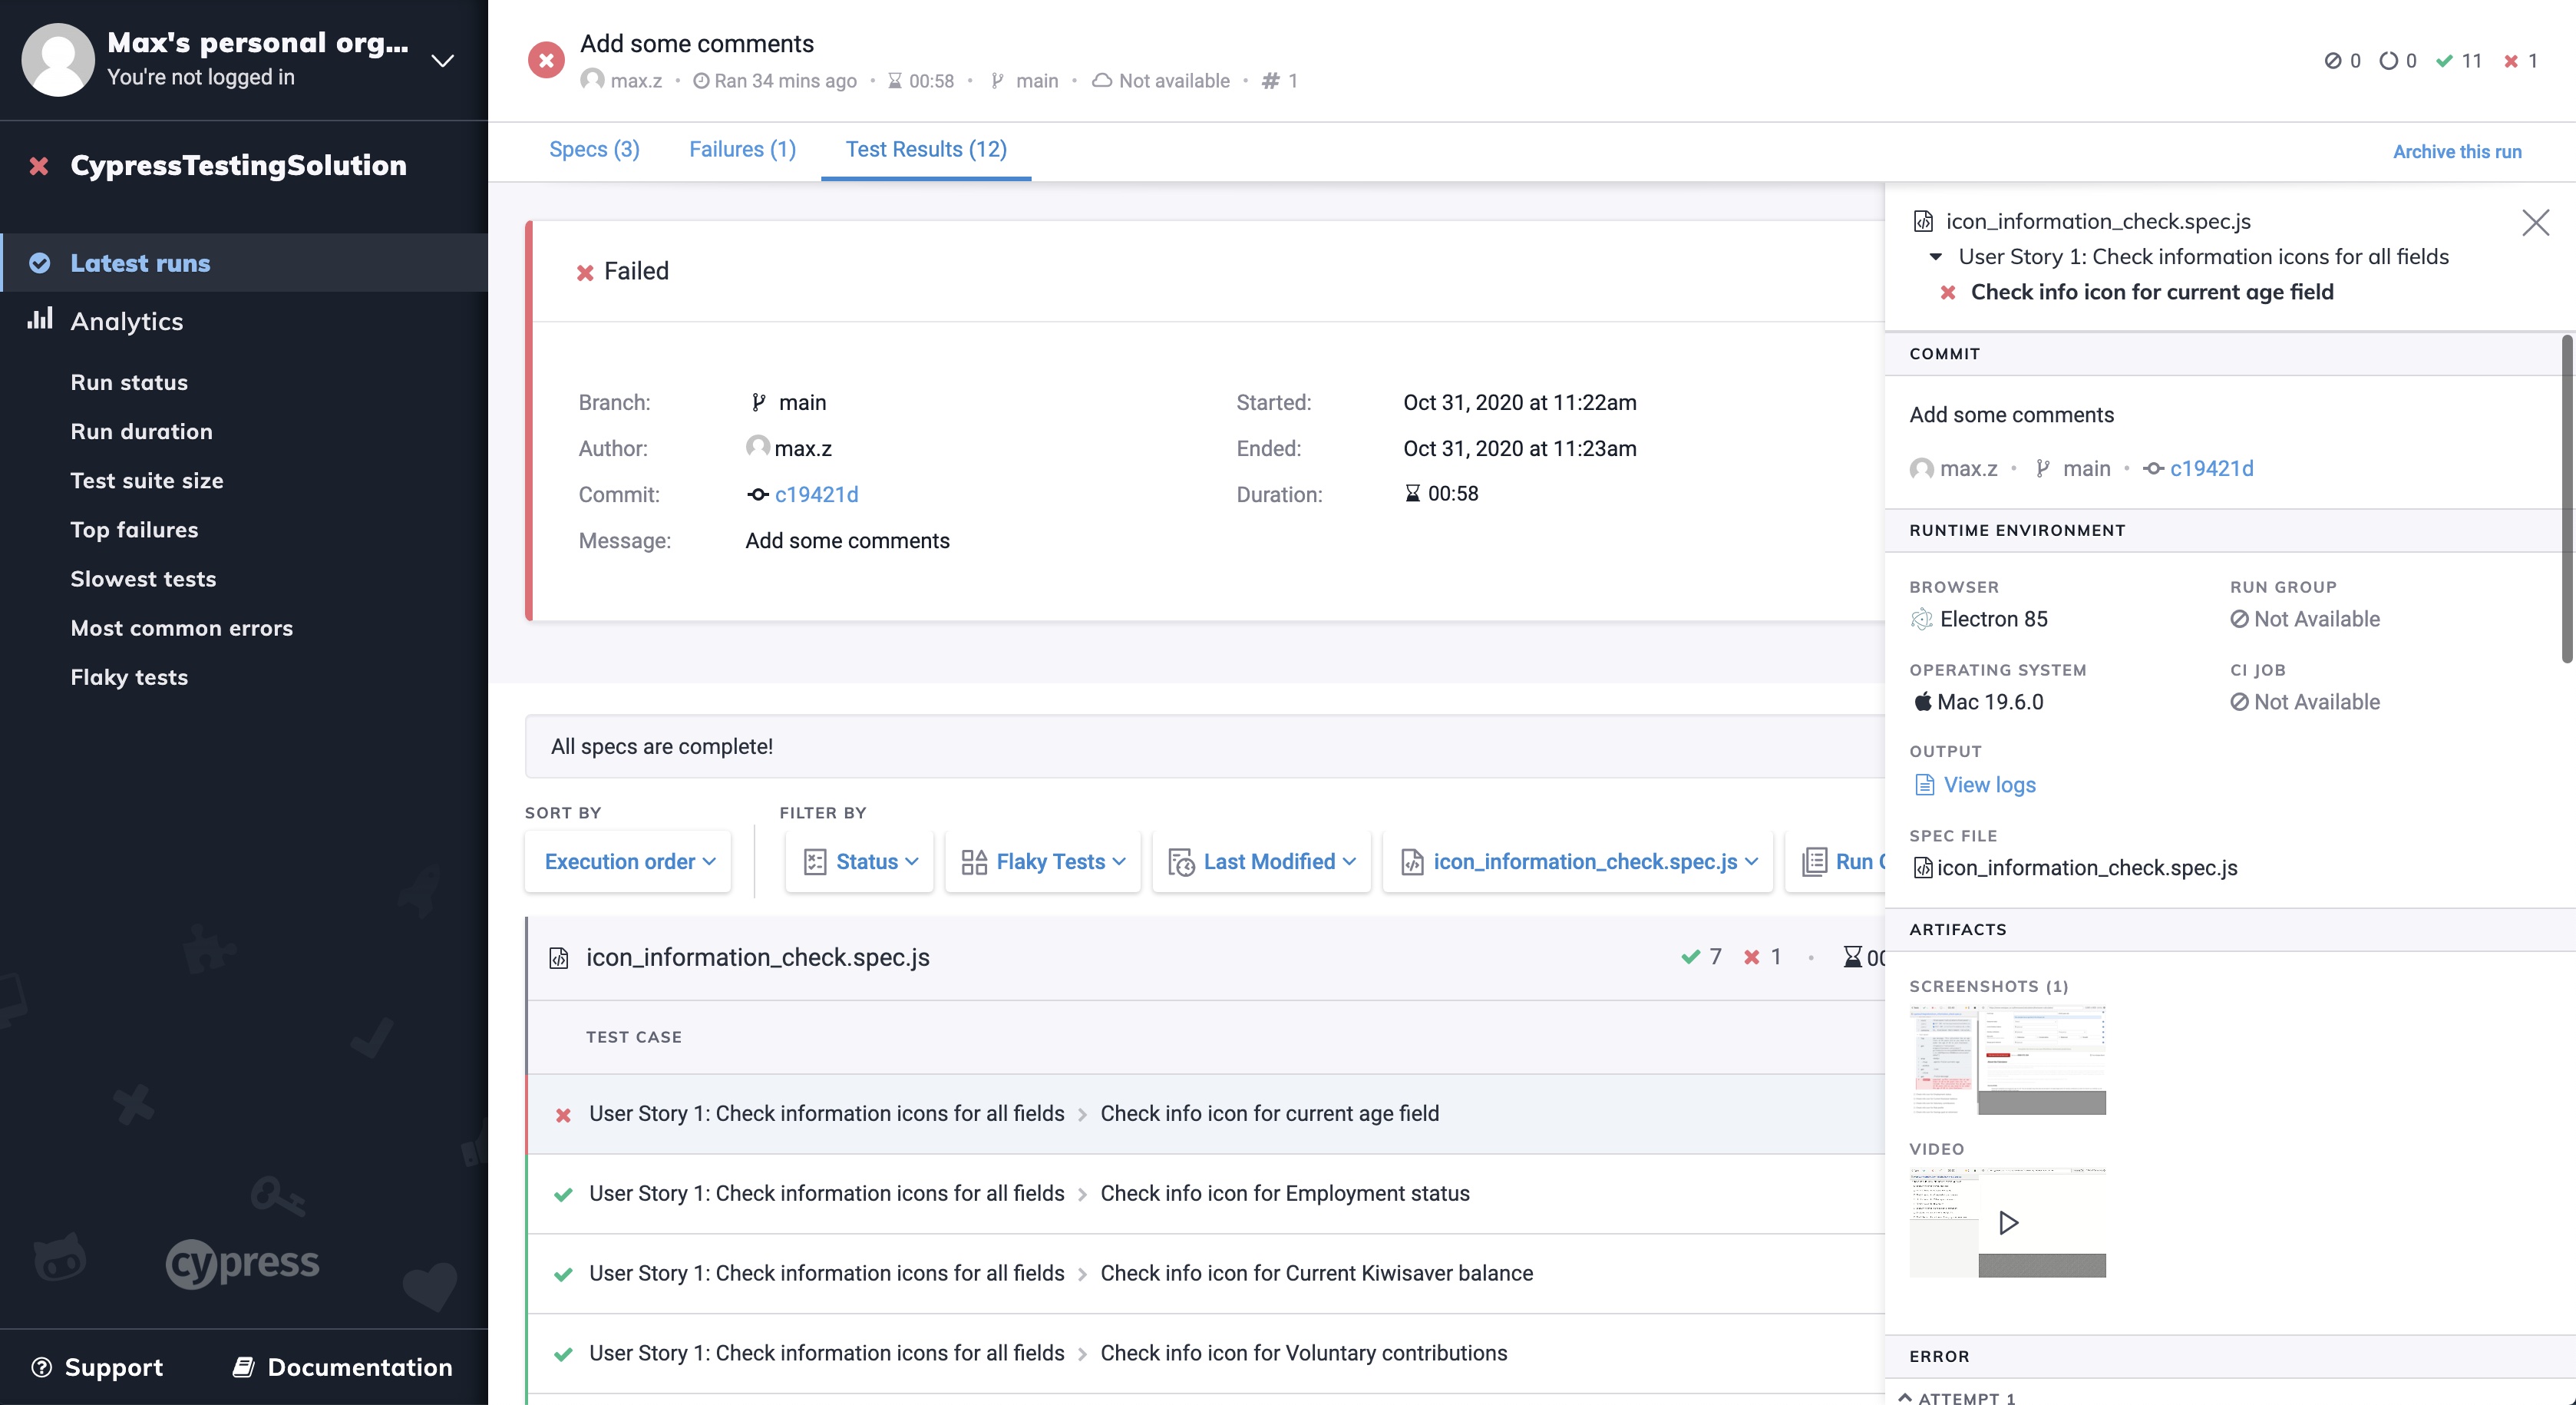
Task: Open Slowest tests analytics
Action: click(143, 578)
